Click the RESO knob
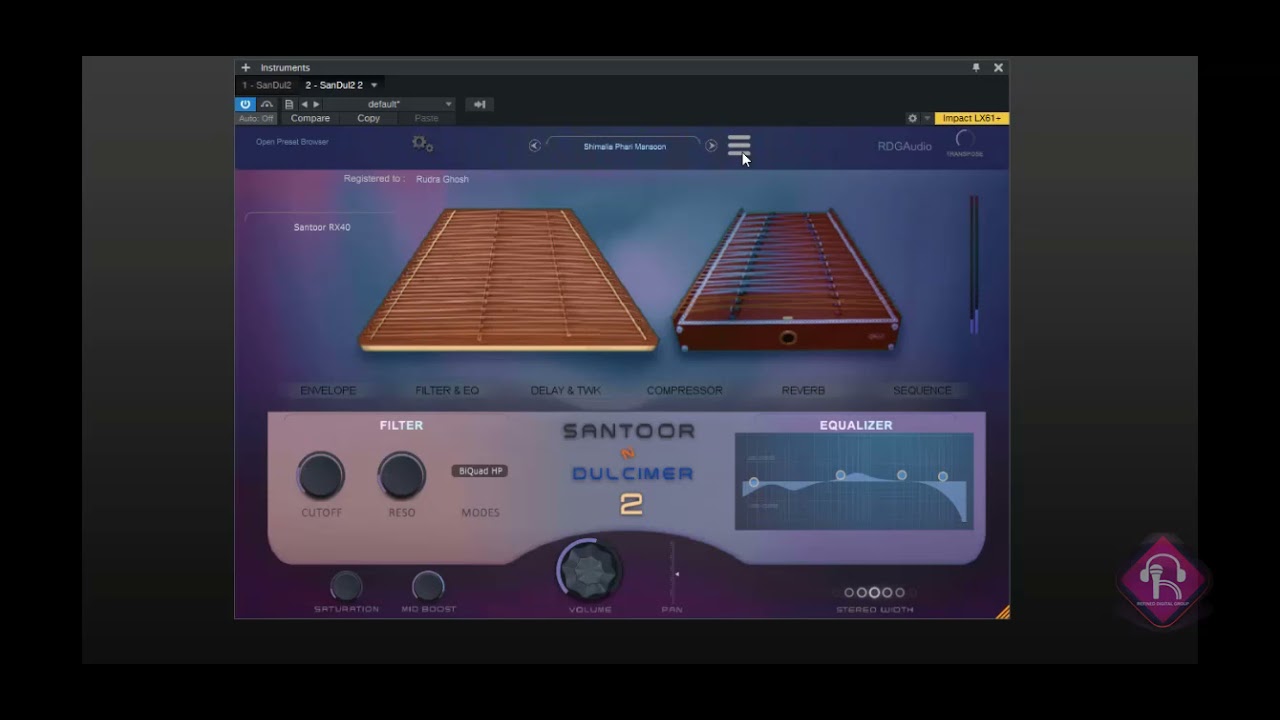1280x720 pixels. pos(401,475)
